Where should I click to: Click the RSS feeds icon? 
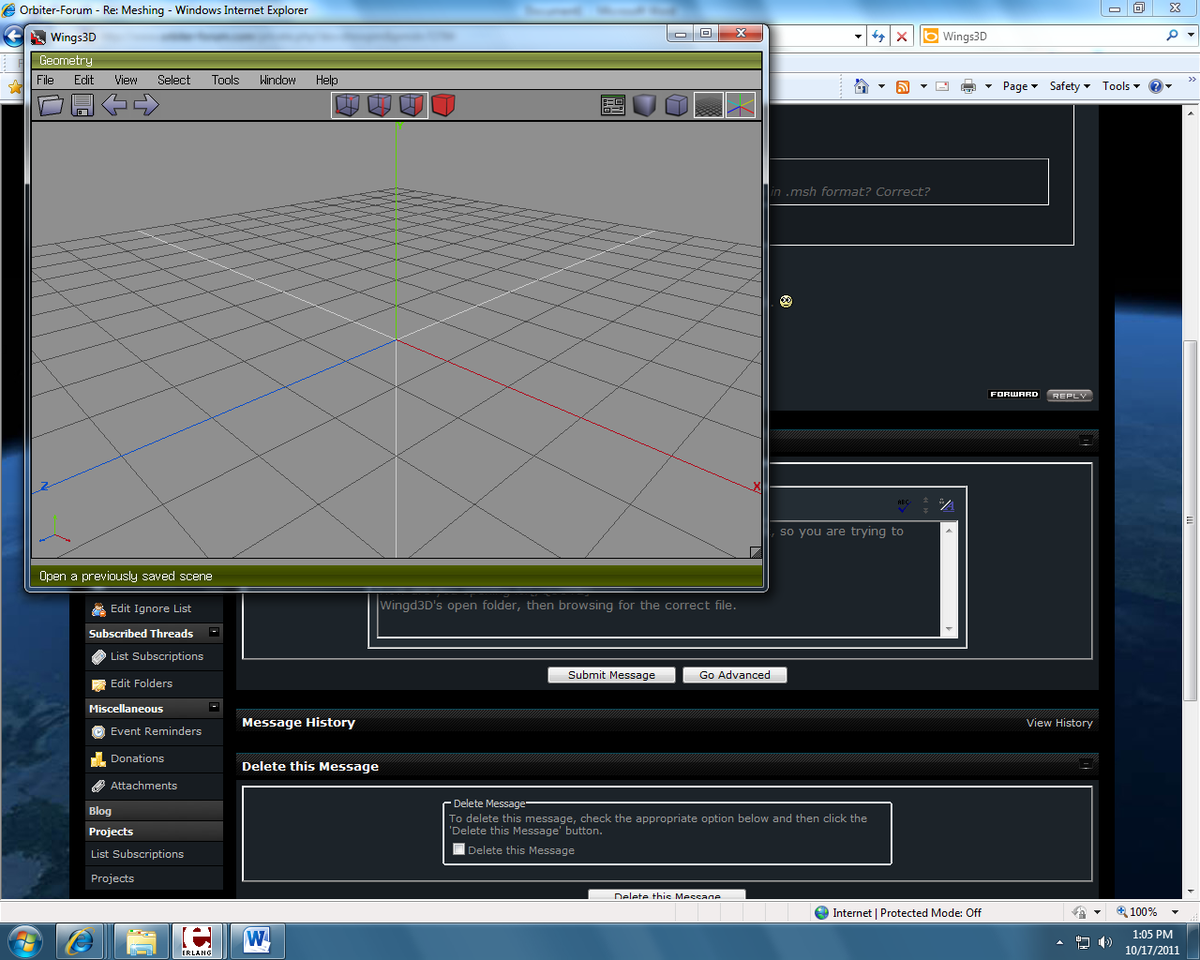(903, 86)
